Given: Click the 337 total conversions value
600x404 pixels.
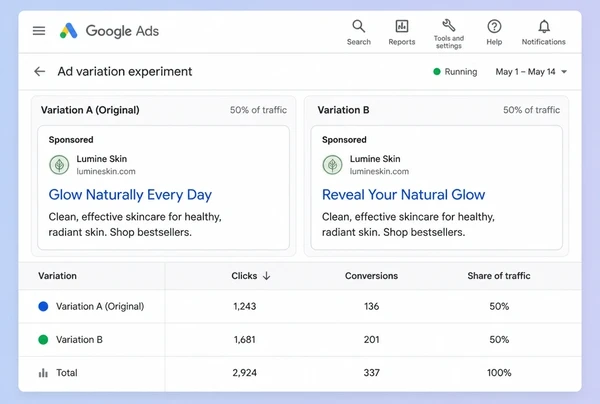Looking at the screenshot, I should pyautogui.click(x=372, y=373).
